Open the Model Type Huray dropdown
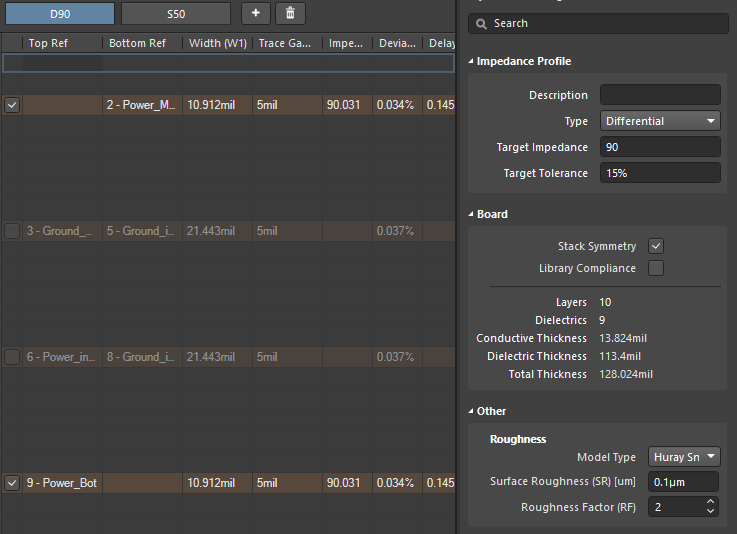This screenshot has height=534, width=737. (684, 457)
